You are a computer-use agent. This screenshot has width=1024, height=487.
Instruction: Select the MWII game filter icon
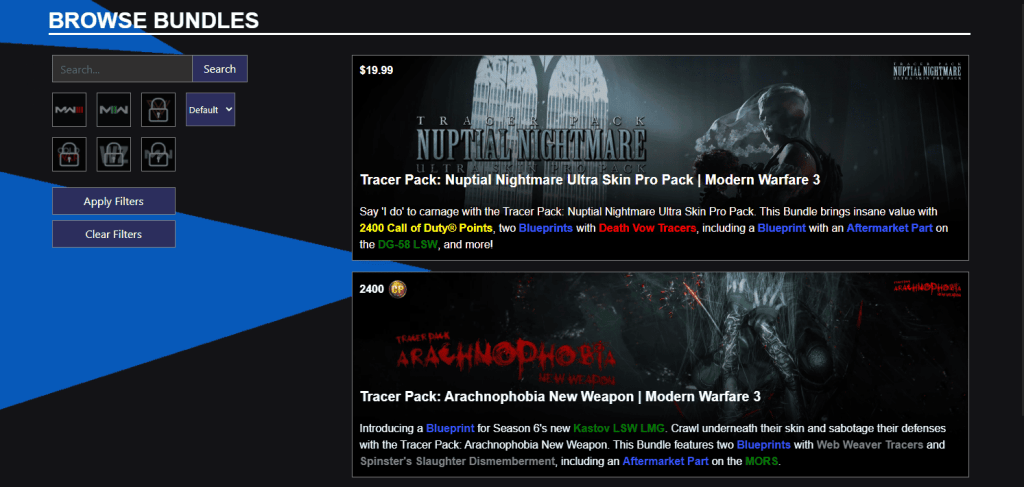pos(114,110)
